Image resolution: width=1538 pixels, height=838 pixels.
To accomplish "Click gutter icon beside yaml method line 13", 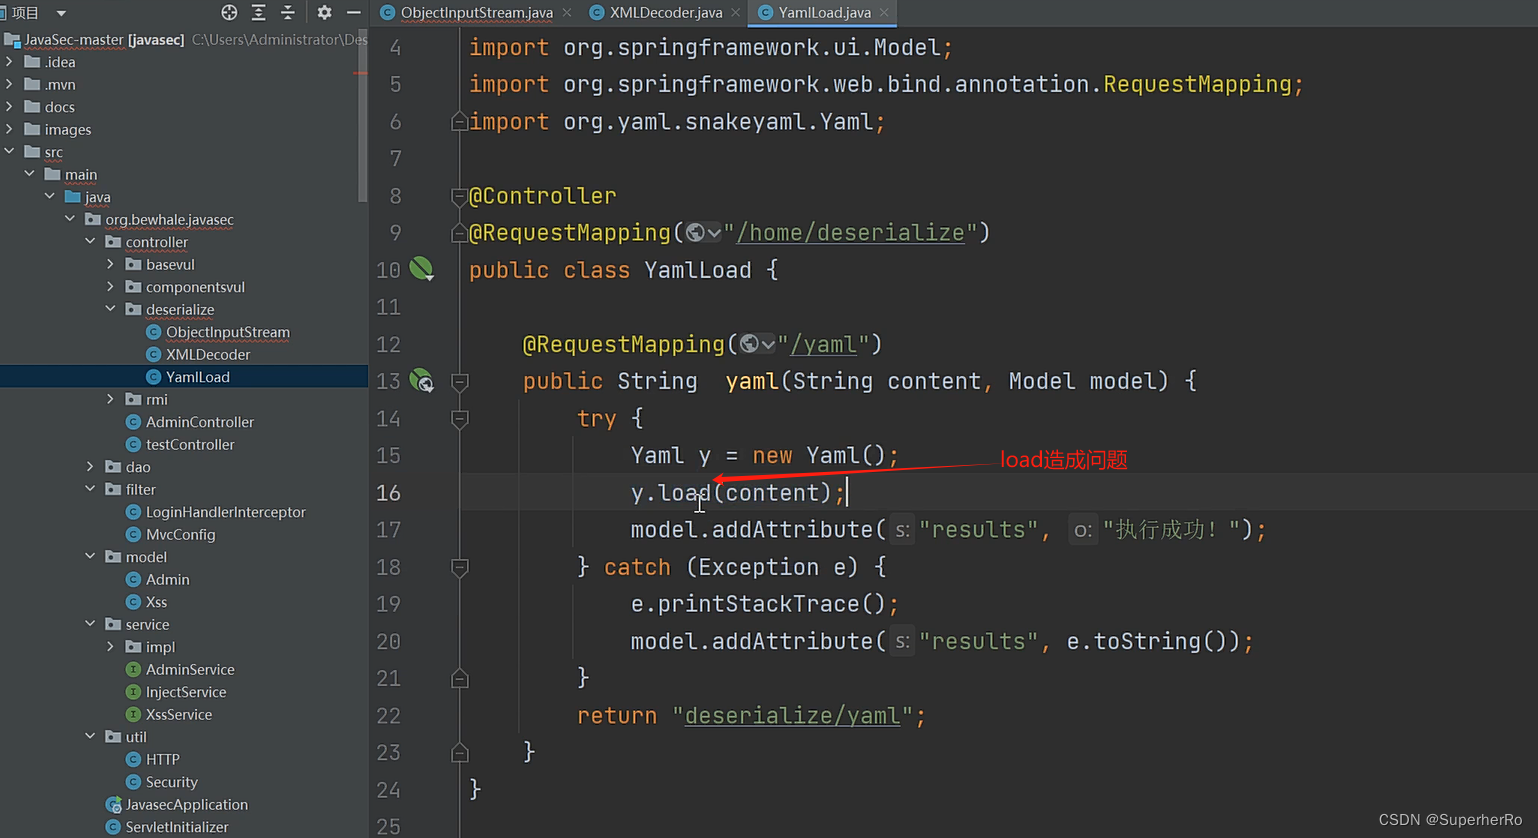I will 421,380.
